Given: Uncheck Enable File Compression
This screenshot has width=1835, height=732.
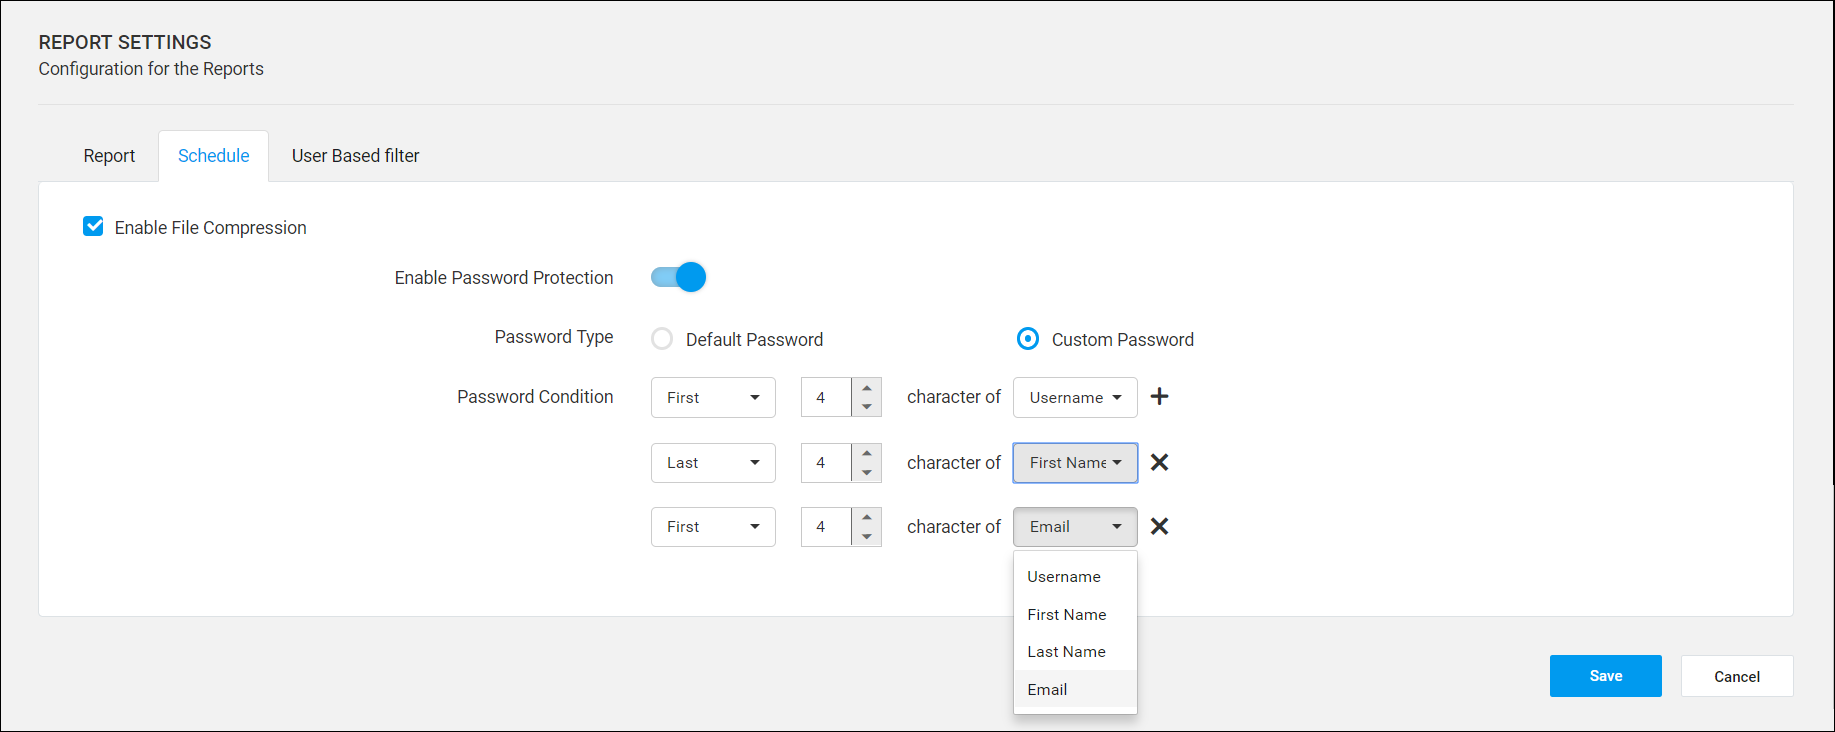Looking at the screenshot, I should pos(93,227).
